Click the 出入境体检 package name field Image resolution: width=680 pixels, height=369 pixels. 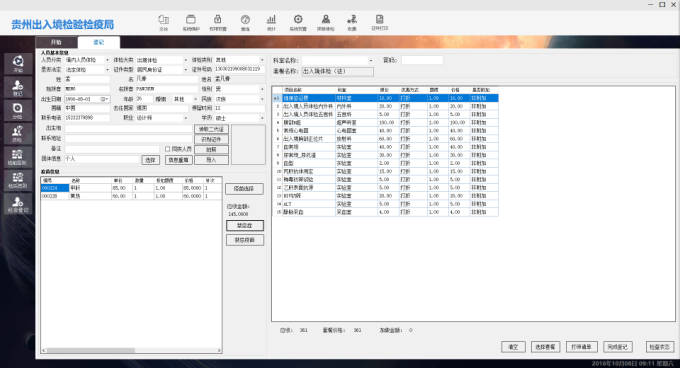click(337, 72)
